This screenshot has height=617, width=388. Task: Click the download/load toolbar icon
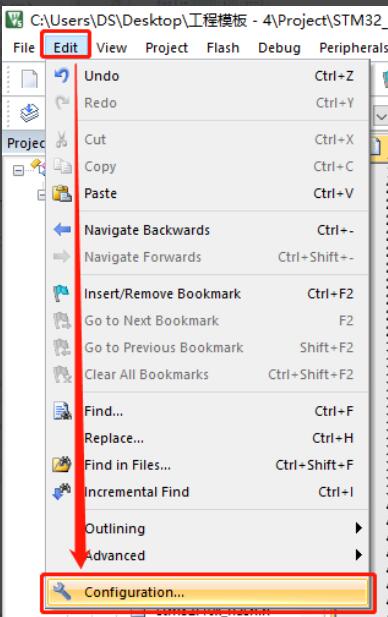tap(30, 113)
